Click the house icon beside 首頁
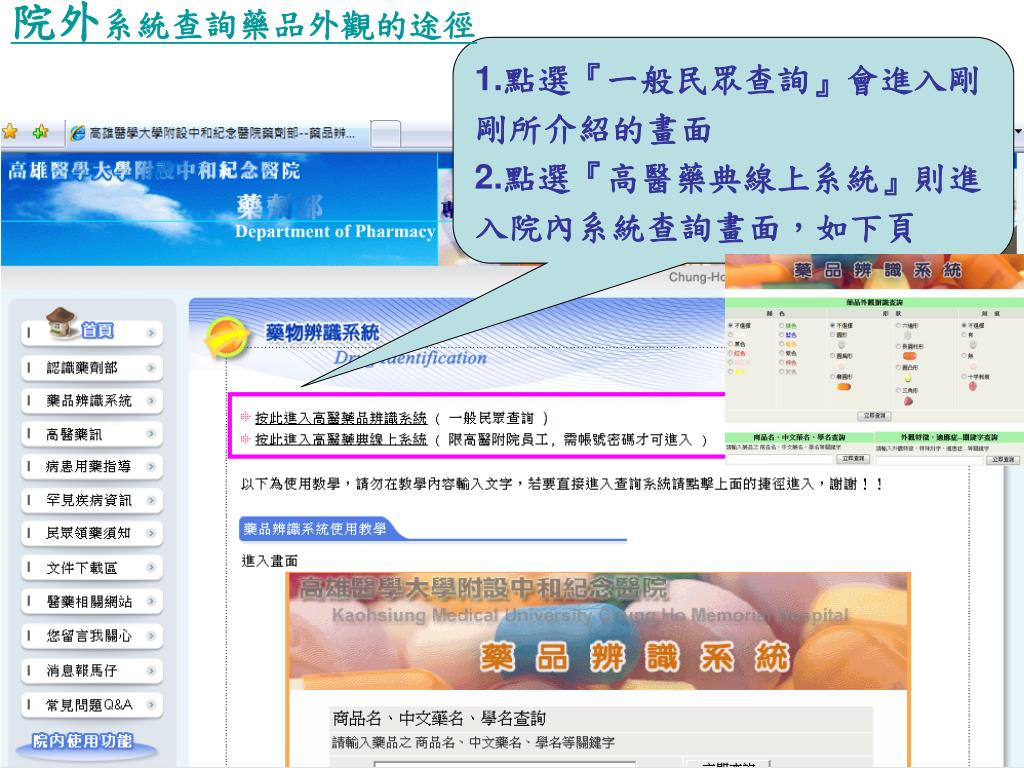The height and width of the screenshot is (768, 1024). coord(62,323)
